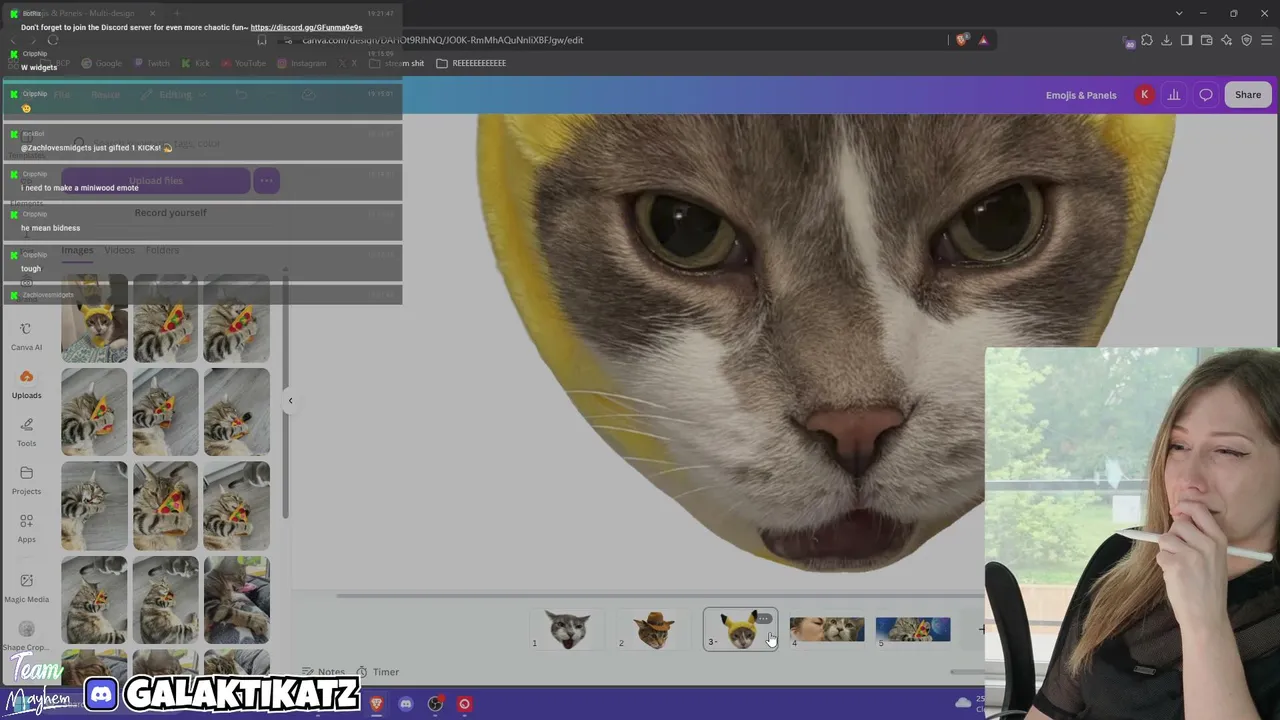Viewport: 1280px width, 720px height.
Task: Open the browser extensions puzzle icon
Action: [x=1147, y=40]
